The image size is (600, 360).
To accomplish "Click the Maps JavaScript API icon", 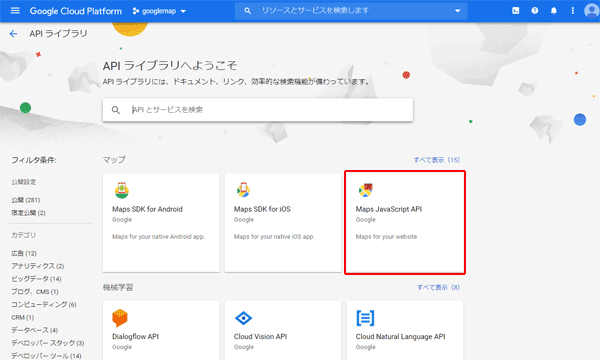I will (365, 190).
